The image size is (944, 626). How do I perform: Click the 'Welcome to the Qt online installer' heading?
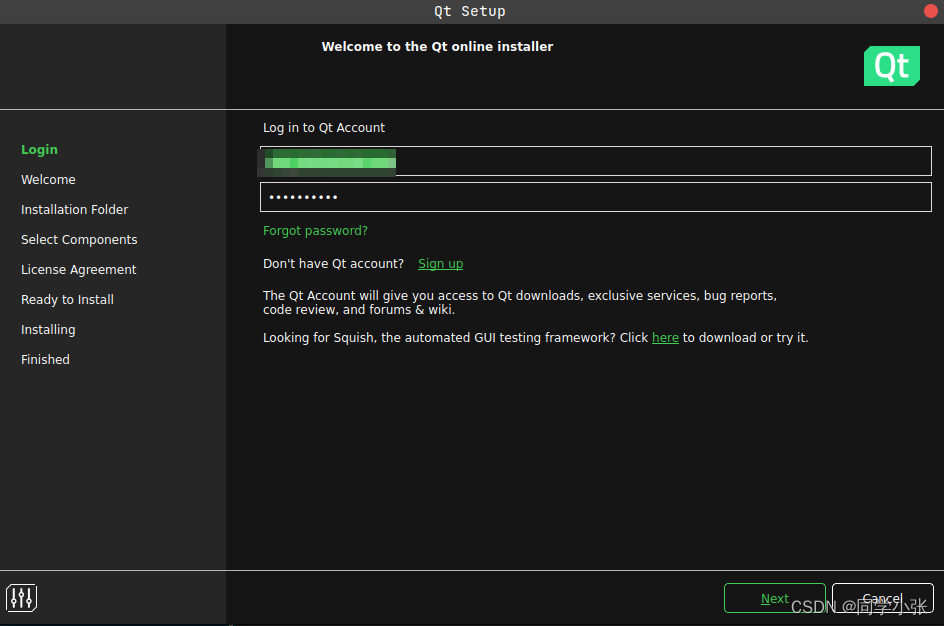coord(437,46)
